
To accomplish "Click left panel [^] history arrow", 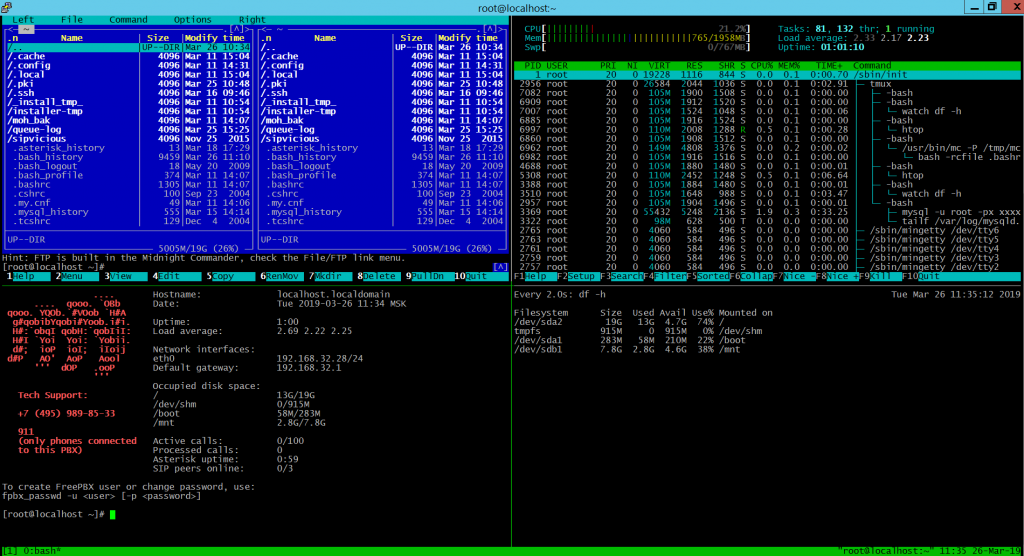I will pyautogui.click(x=235, y=30).
